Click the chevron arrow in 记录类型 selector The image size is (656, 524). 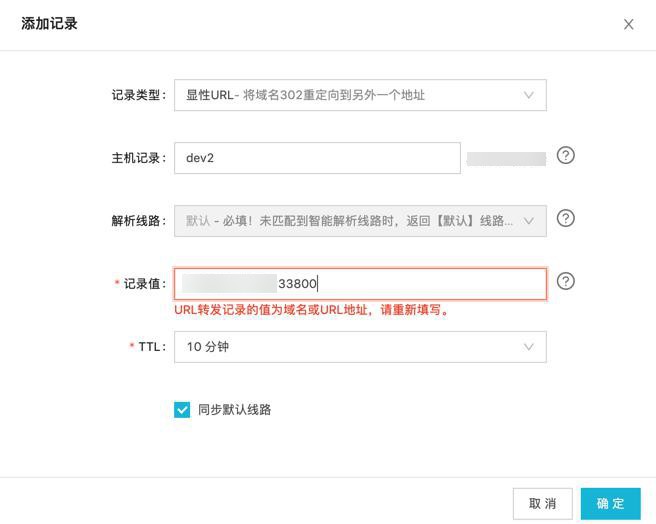[528, 95]
